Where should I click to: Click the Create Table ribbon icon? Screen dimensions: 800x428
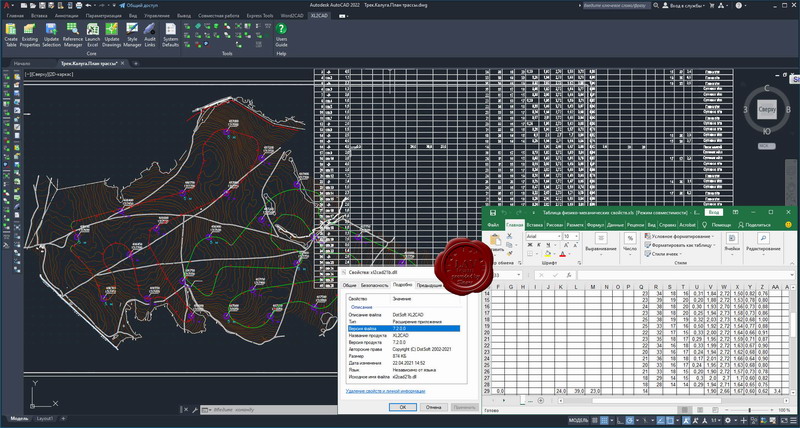point(11,35)
